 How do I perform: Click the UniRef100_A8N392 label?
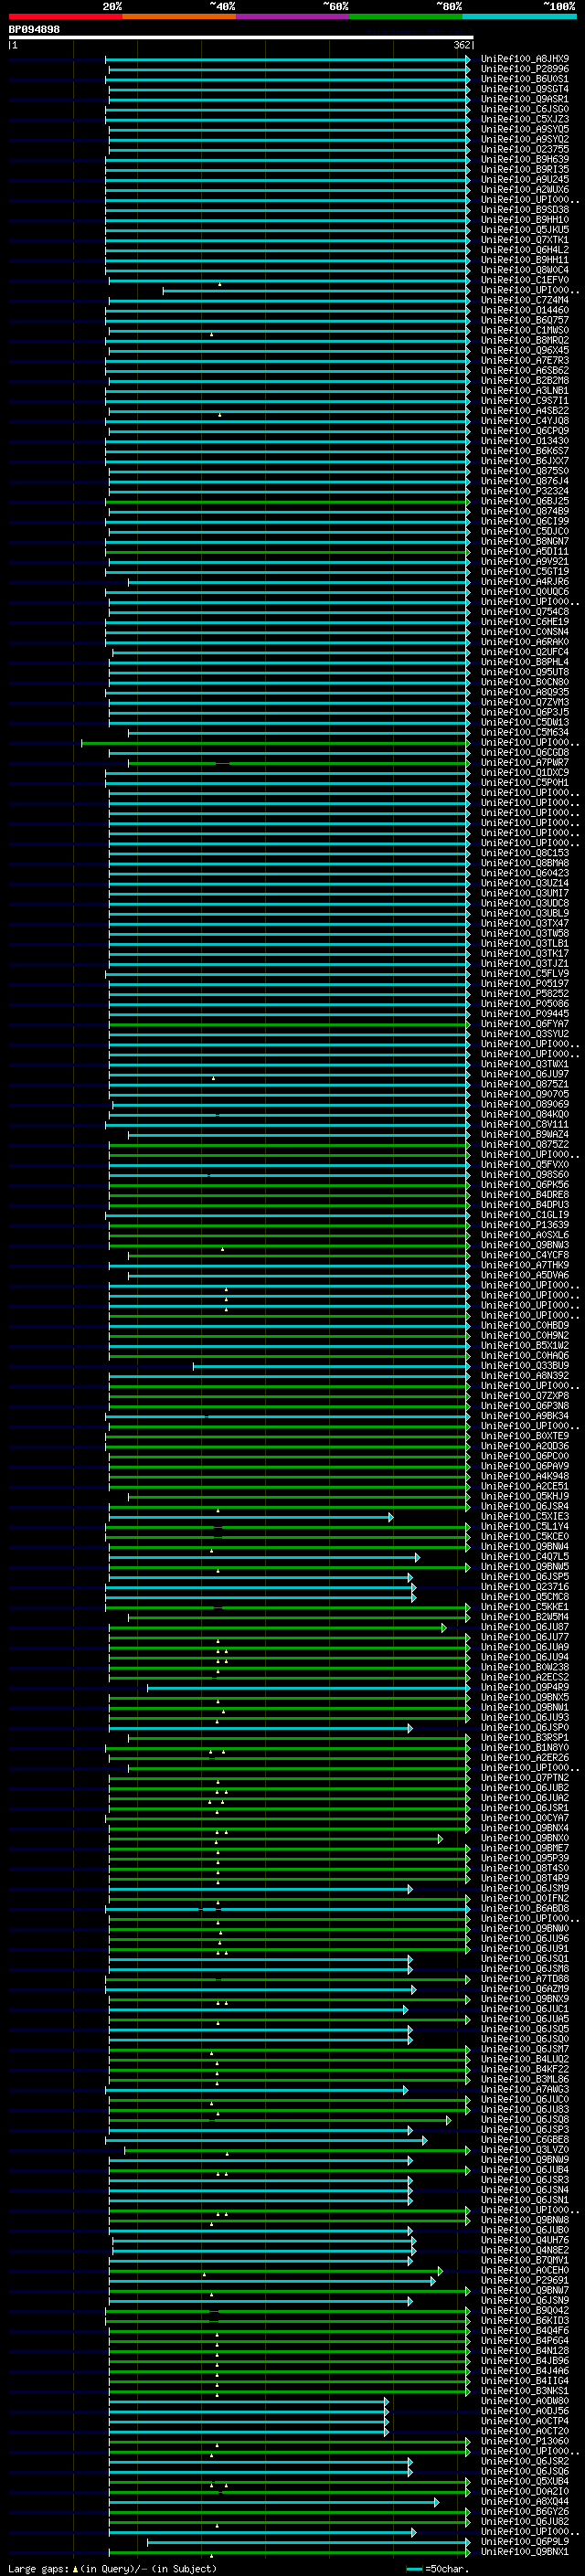tap(525, 1375)
